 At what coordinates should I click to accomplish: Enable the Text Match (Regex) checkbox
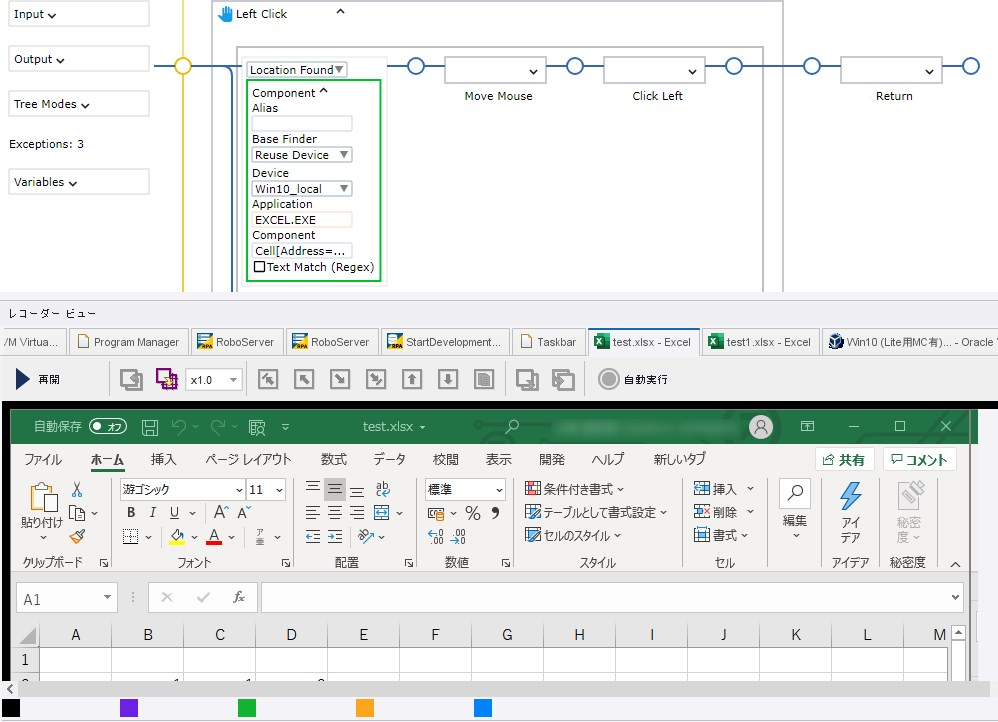(x=259, y=267)
